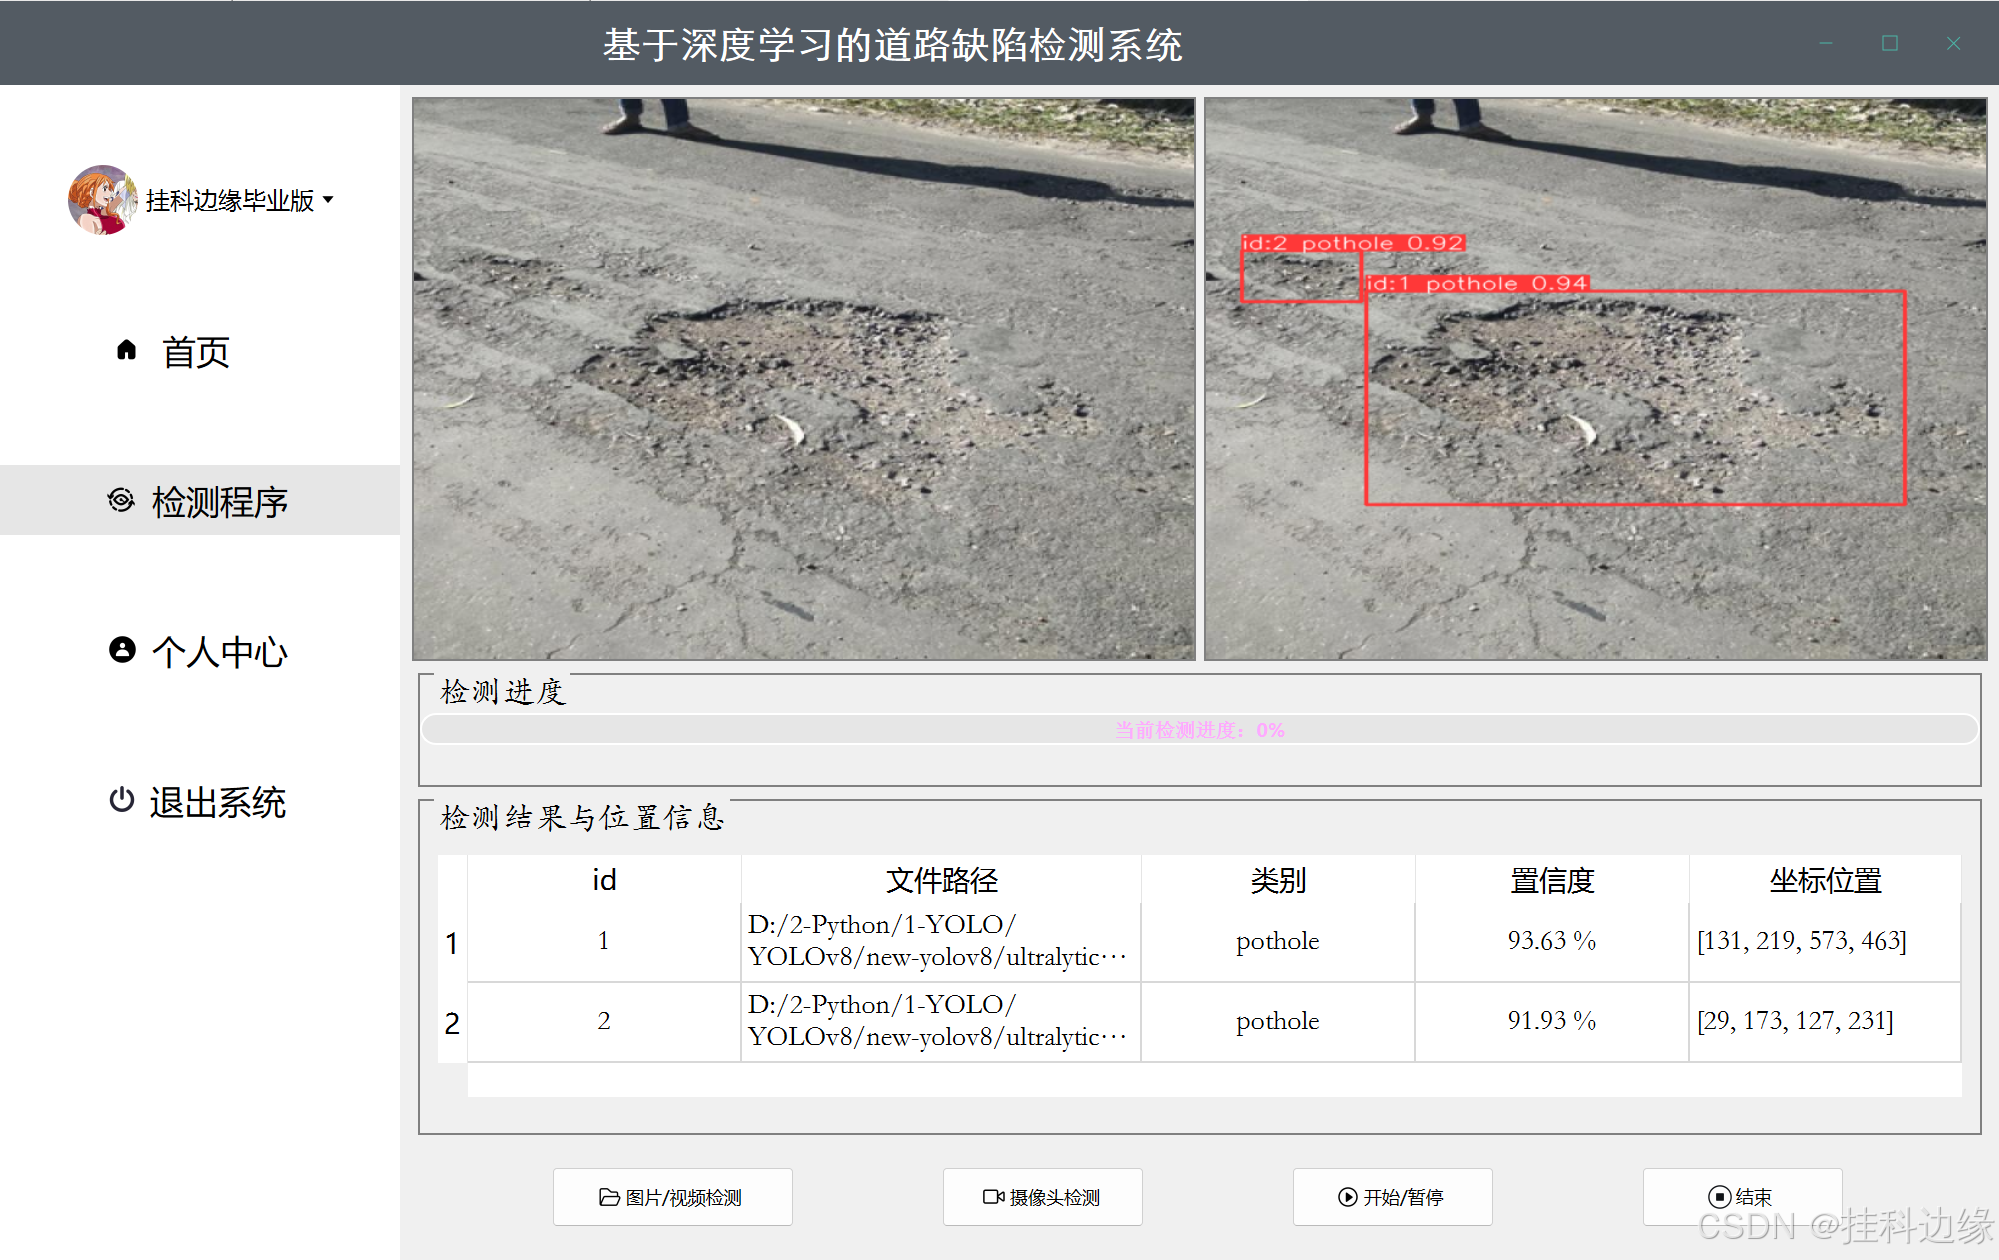
Task: Click the 置信度 column header
Action: (x=1551, y=880)
